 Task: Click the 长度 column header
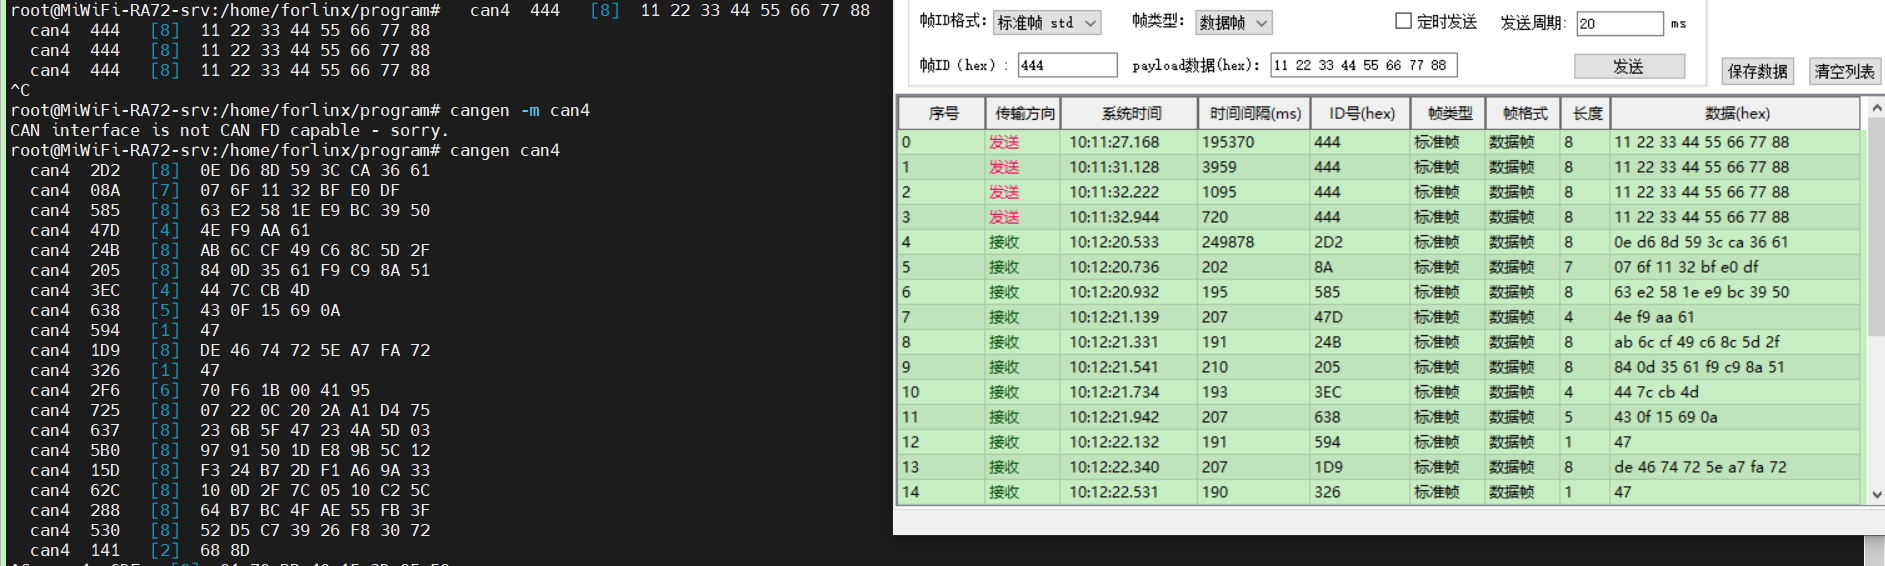1586,113
